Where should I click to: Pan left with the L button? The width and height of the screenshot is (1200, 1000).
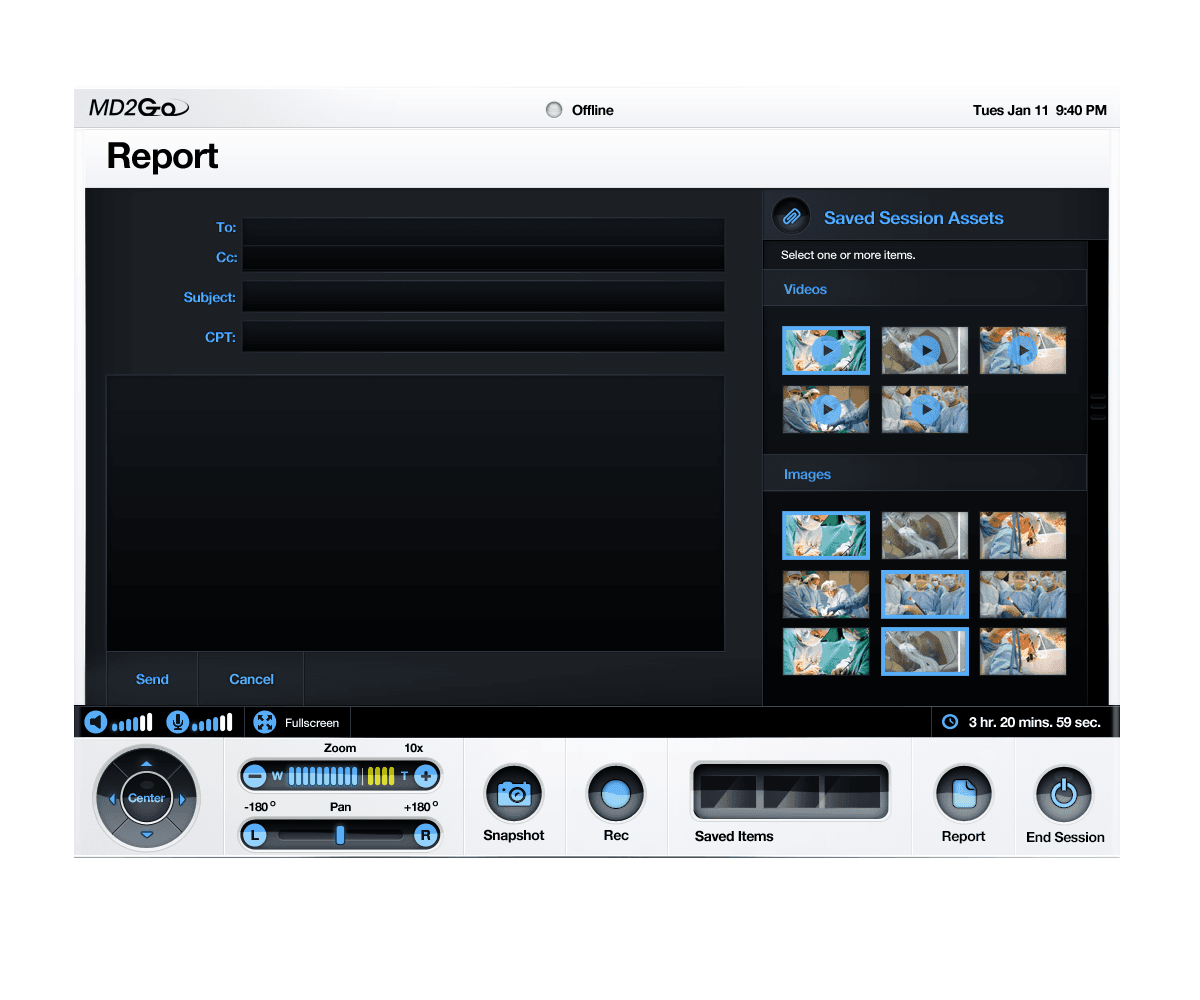(255, 835)
